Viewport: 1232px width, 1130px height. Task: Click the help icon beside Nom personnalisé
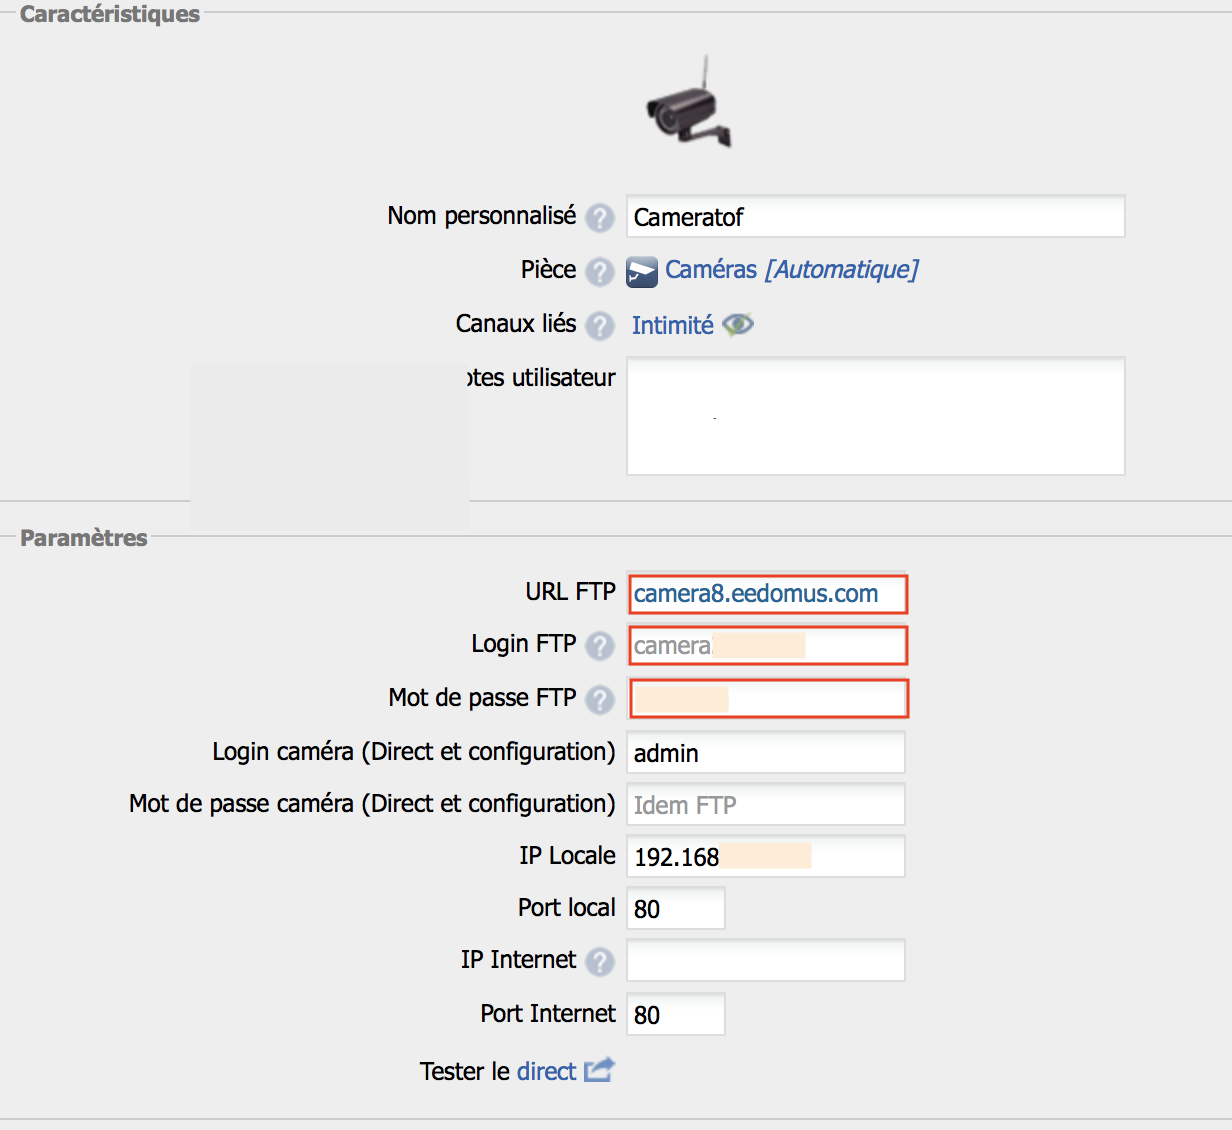click(599, 218)
